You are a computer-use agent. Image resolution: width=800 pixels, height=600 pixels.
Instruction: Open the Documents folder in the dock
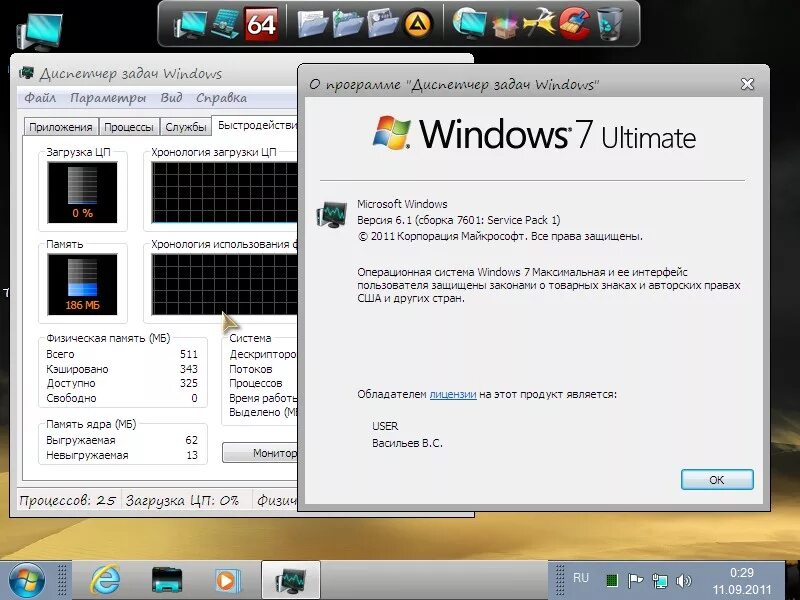pyautogui.click(x=312, y=24)
